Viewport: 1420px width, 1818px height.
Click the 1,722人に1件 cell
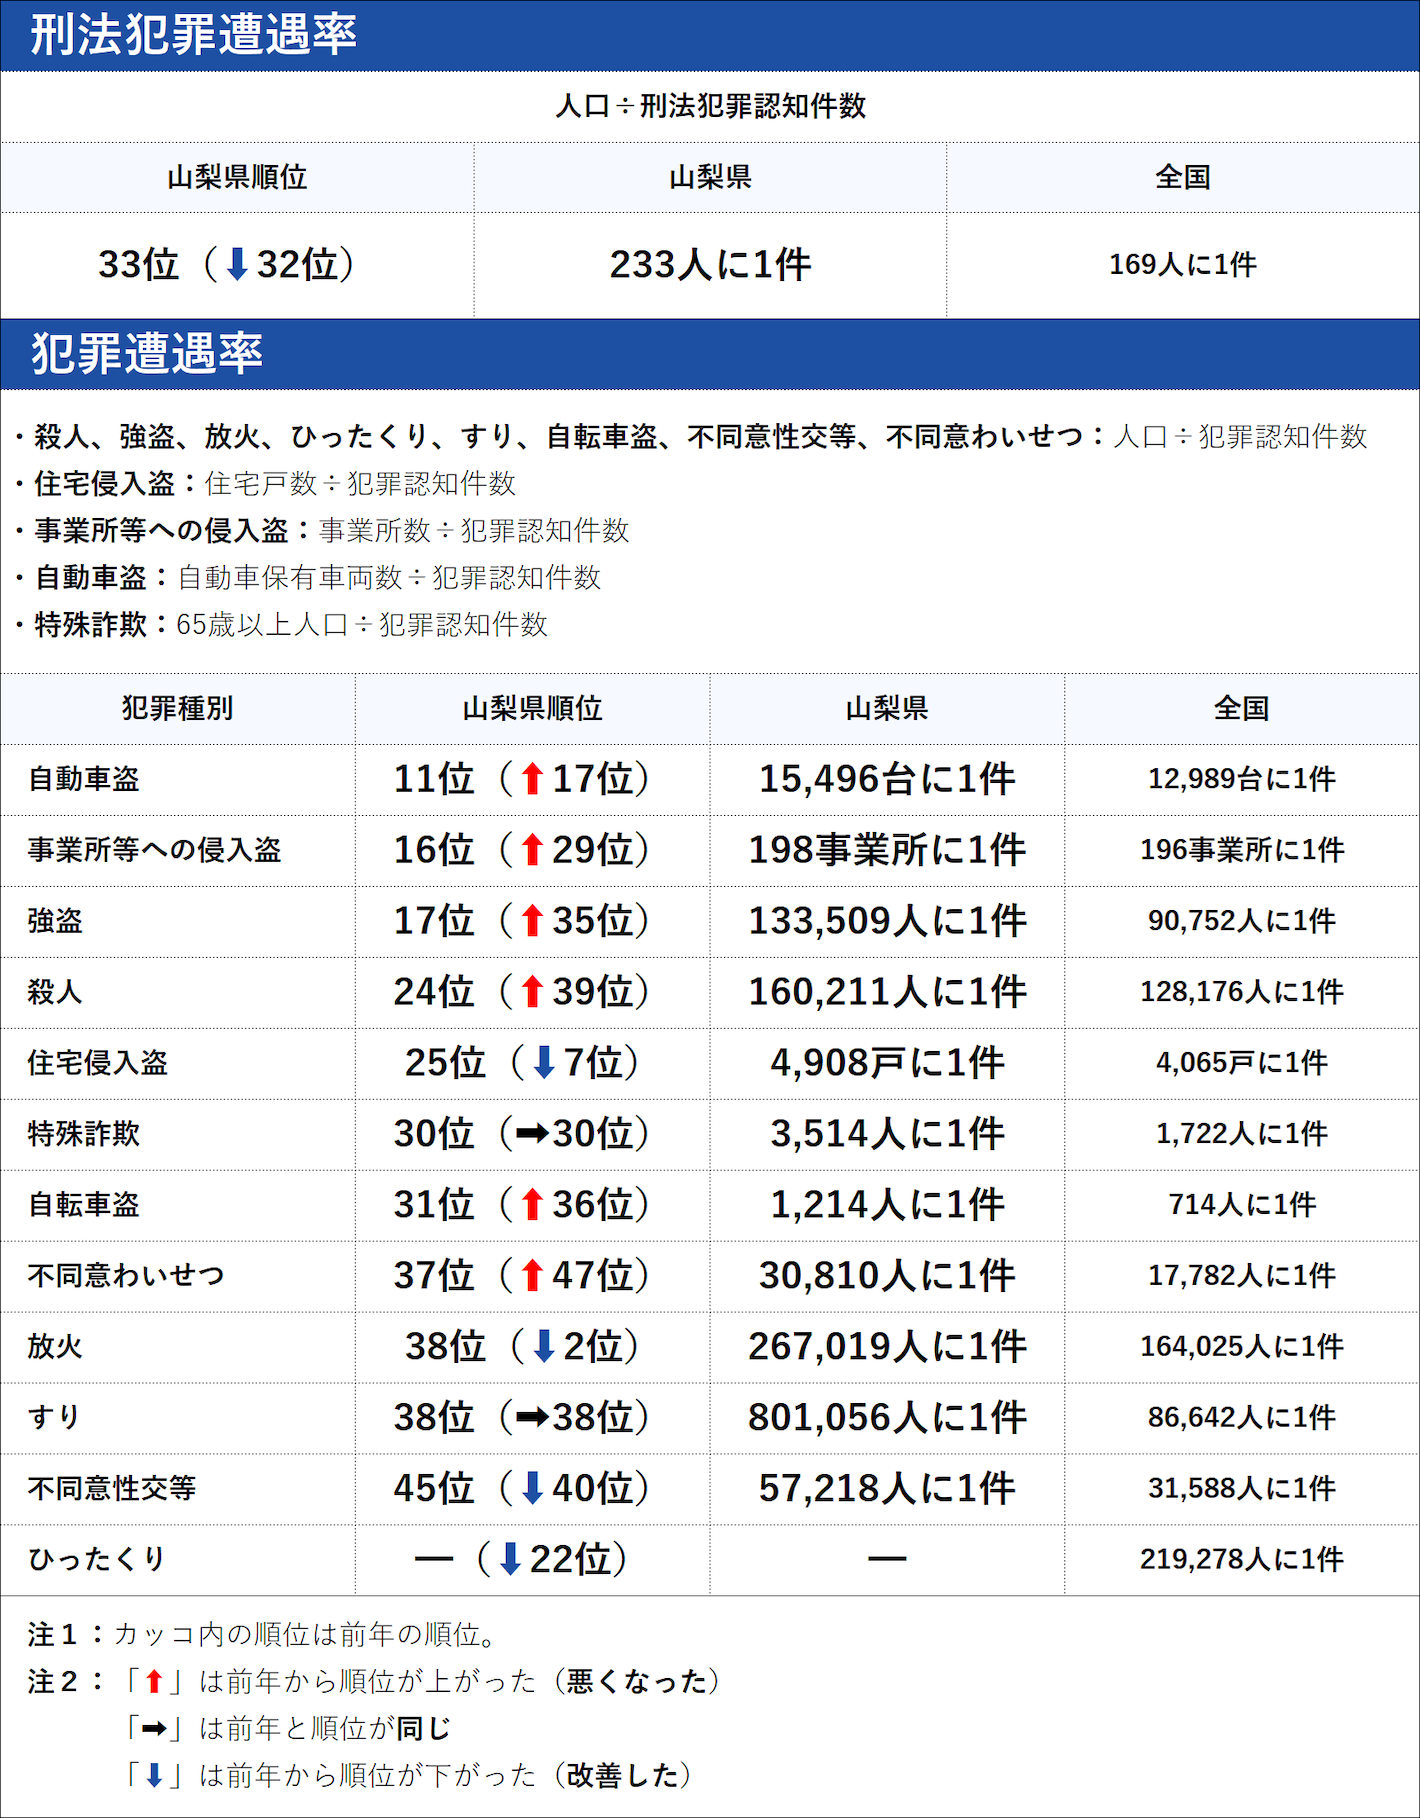[1242, 1134]
